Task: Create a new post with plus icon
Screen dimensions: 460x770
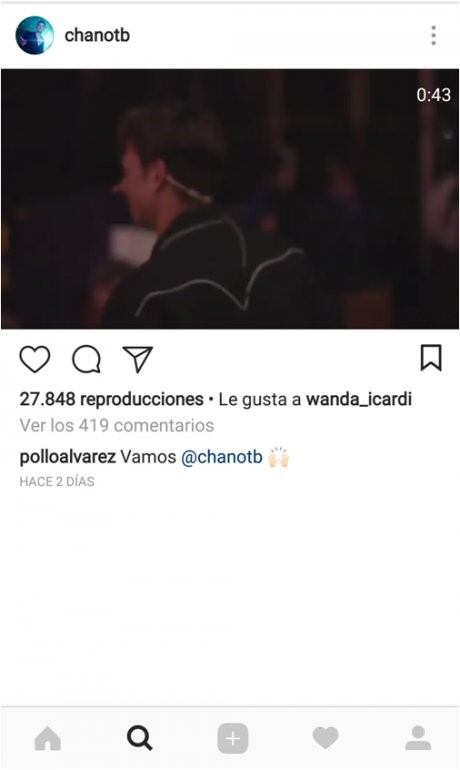Action: pyautogui.click(x=233, y=738)
